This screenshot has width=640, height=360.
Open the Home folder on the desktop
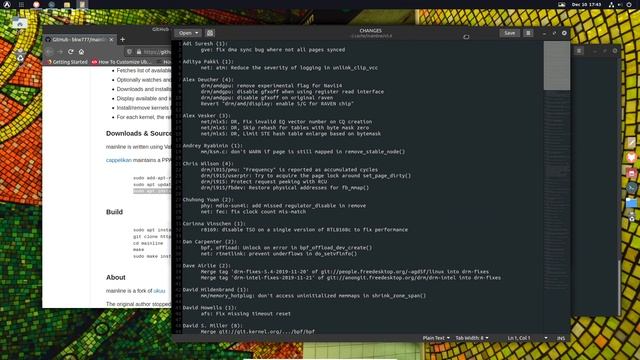click(x=20, y=24)
